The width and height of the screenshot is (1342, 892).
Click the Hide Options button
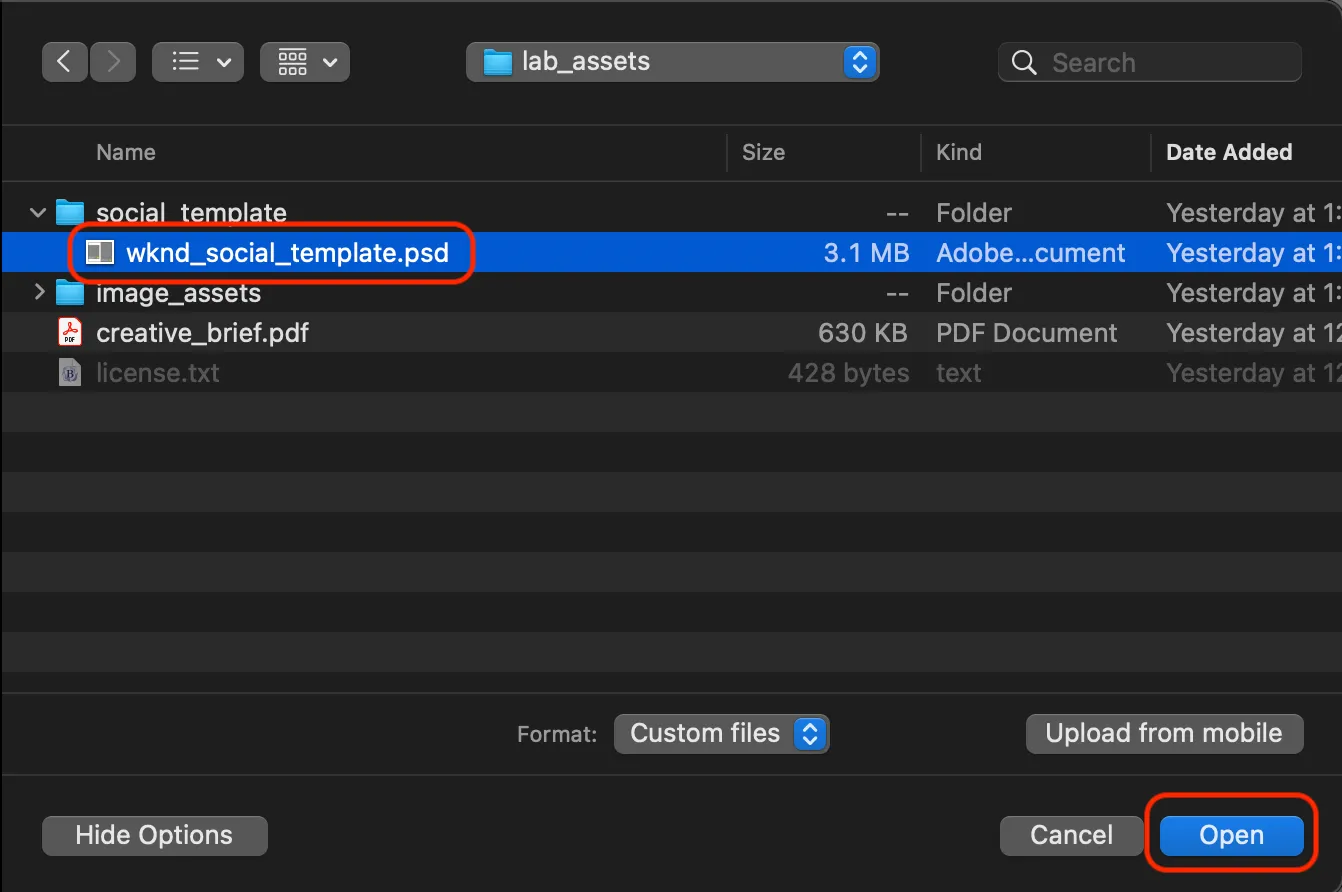(x=154, y=835)
